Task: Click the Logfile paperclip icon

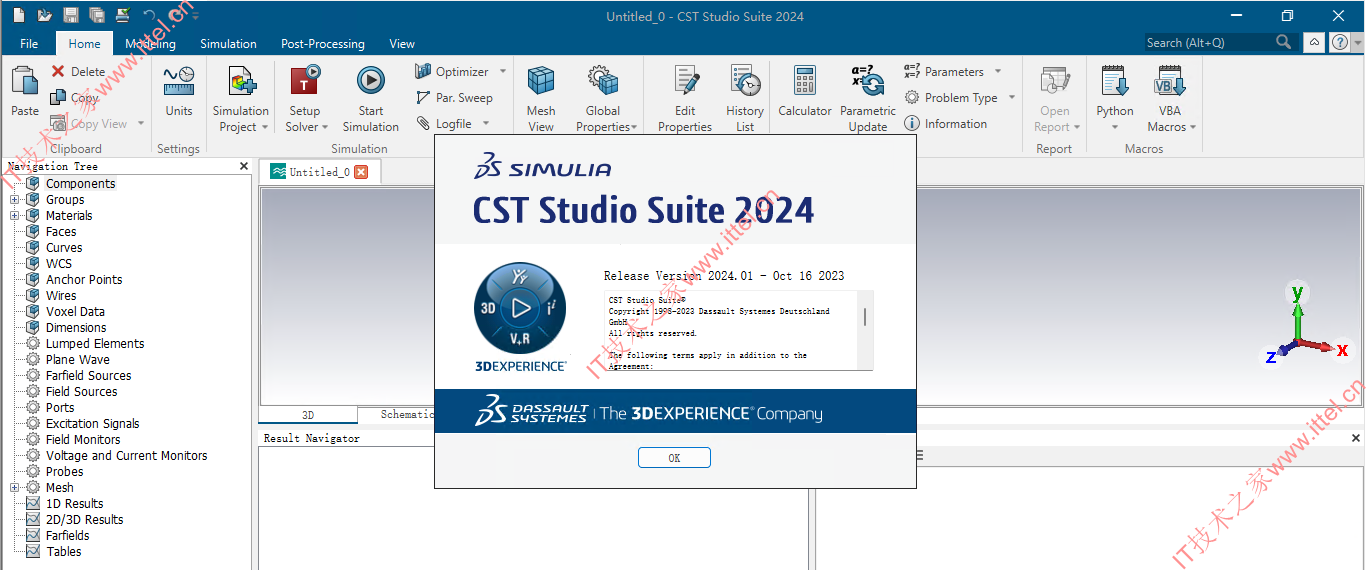Action: (423, 124)
